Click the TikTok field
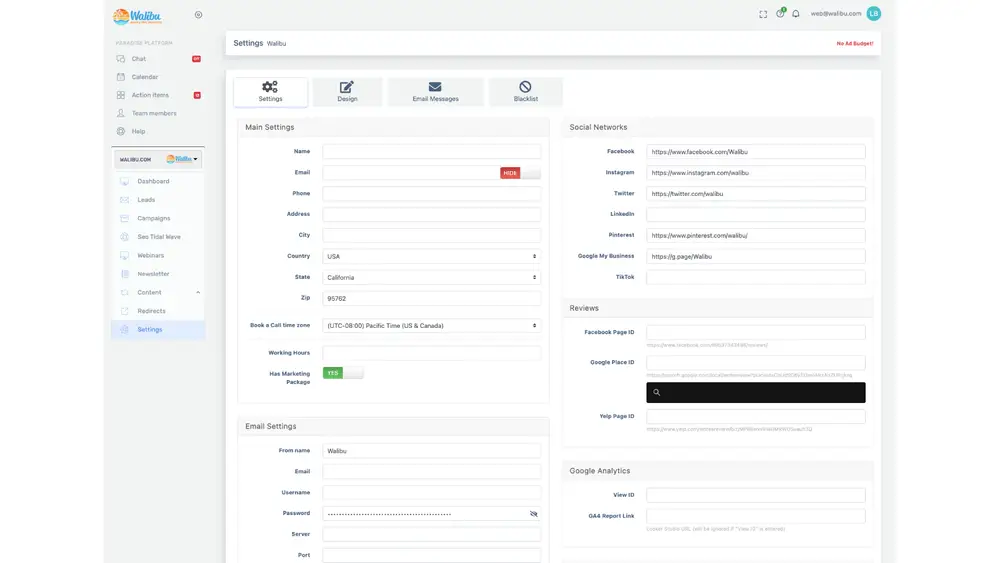The image size is (1000, 563). coord(756,277)
